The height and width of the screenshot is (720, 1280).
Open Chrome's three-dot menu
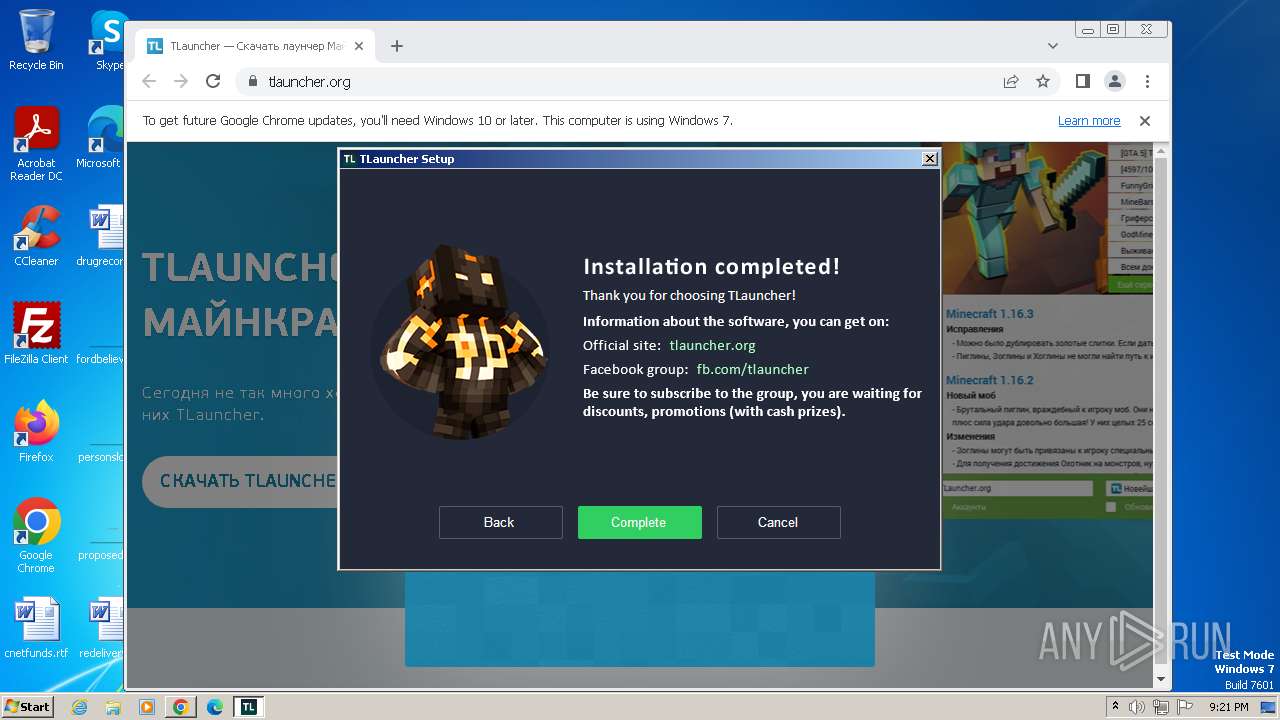point(1147,82)
